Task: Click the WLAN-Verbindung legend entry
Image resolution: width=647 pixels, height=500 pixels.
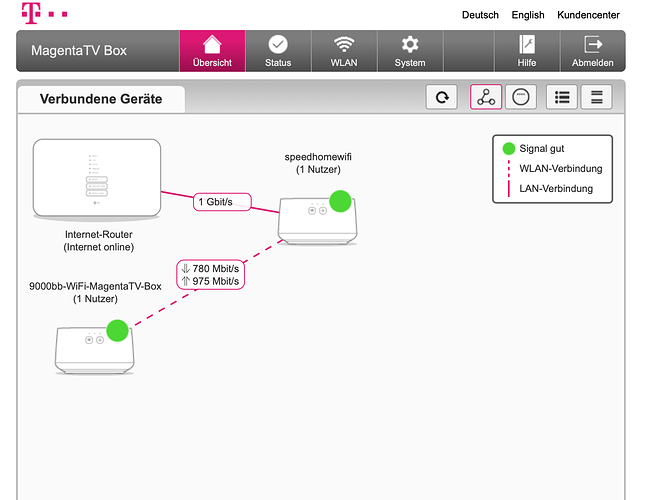Action: pos(555,168)
